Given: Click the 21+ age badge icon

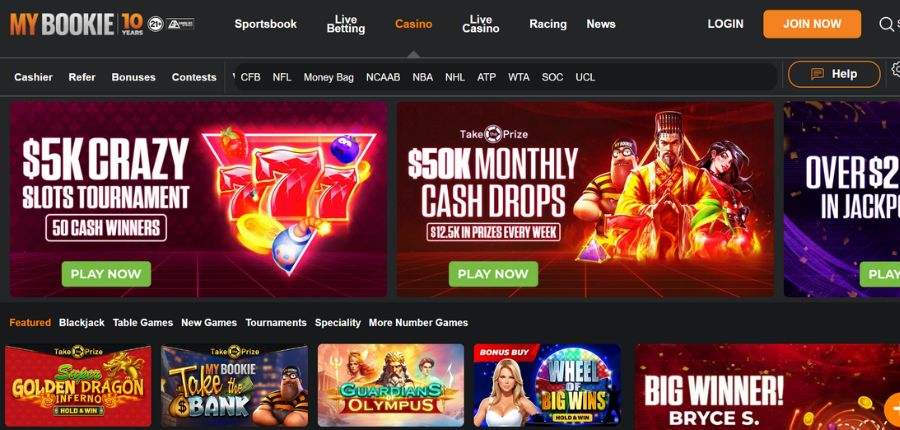Looking at the screenshot, I should [x=156, y=24].
